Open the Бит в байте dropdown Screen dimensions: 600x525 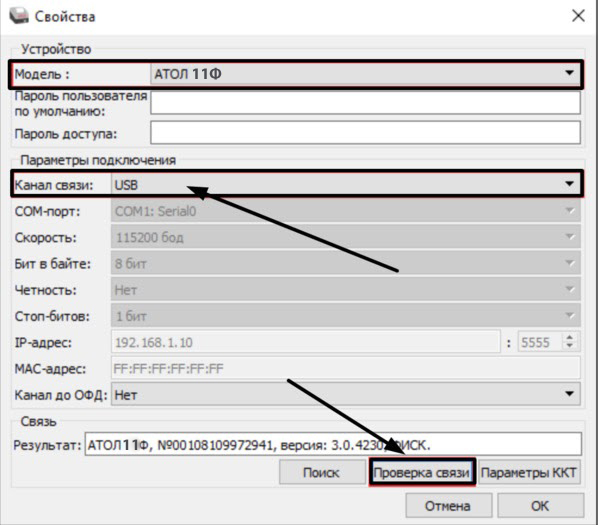[344, 263]
